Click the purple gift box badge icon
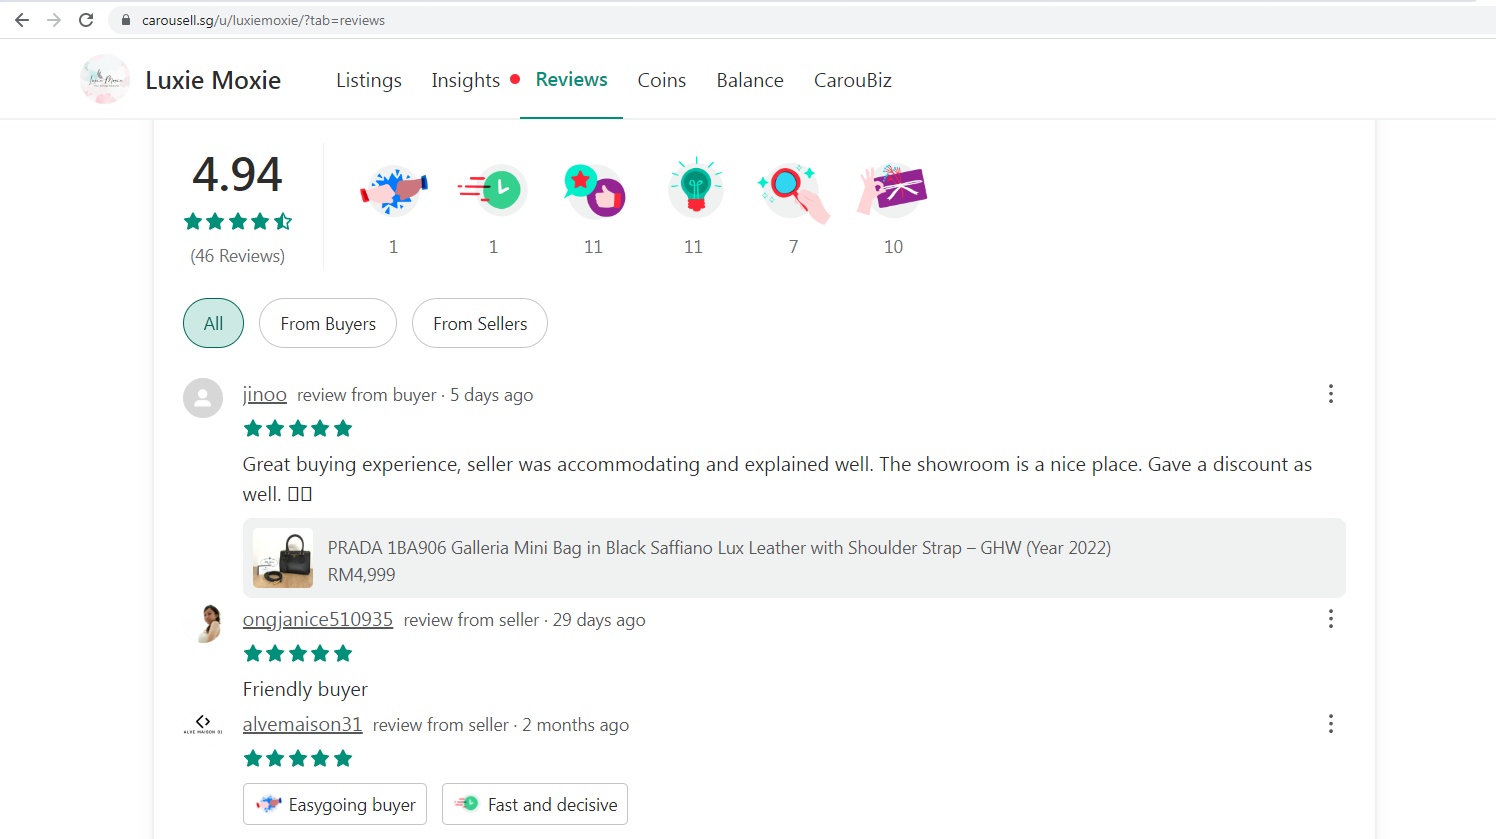The width and height of the screenshot is (1496, 839). coord(893,190)
